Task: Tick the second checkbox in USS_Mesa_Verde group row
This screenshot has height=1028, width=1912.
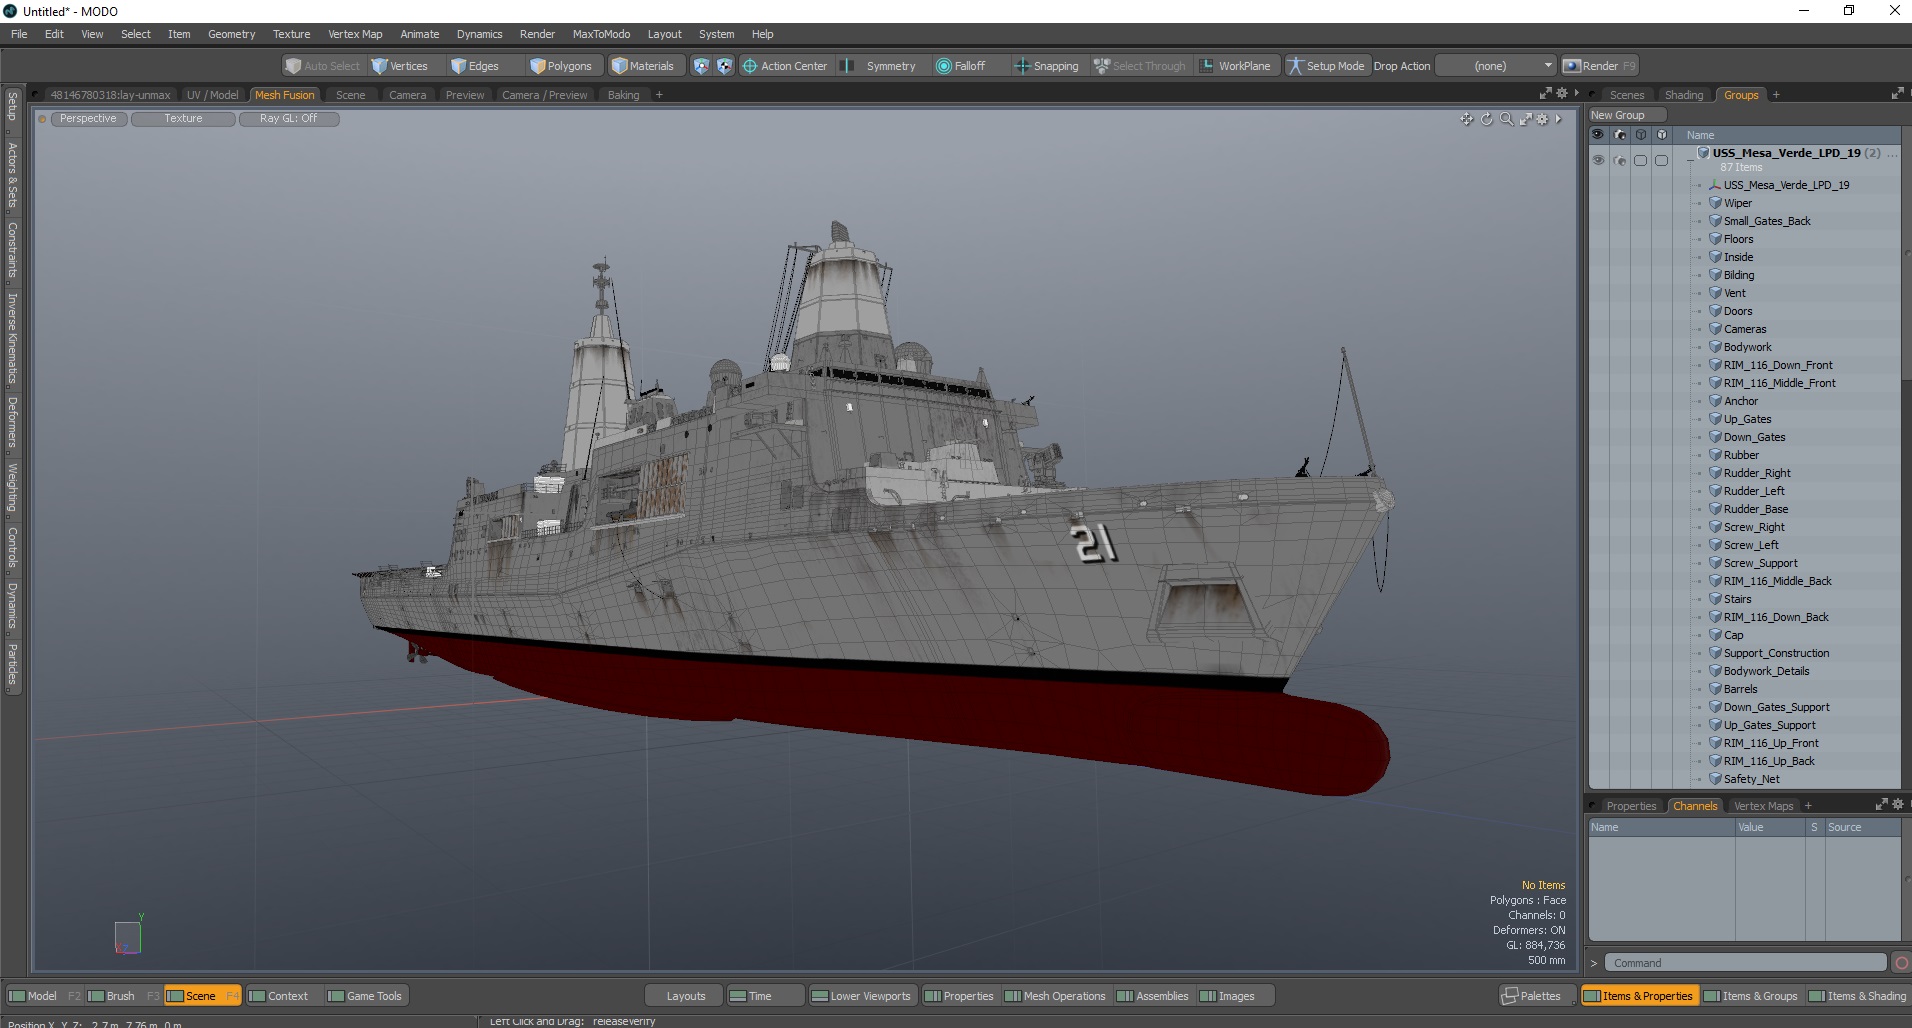Action: 1661,160
